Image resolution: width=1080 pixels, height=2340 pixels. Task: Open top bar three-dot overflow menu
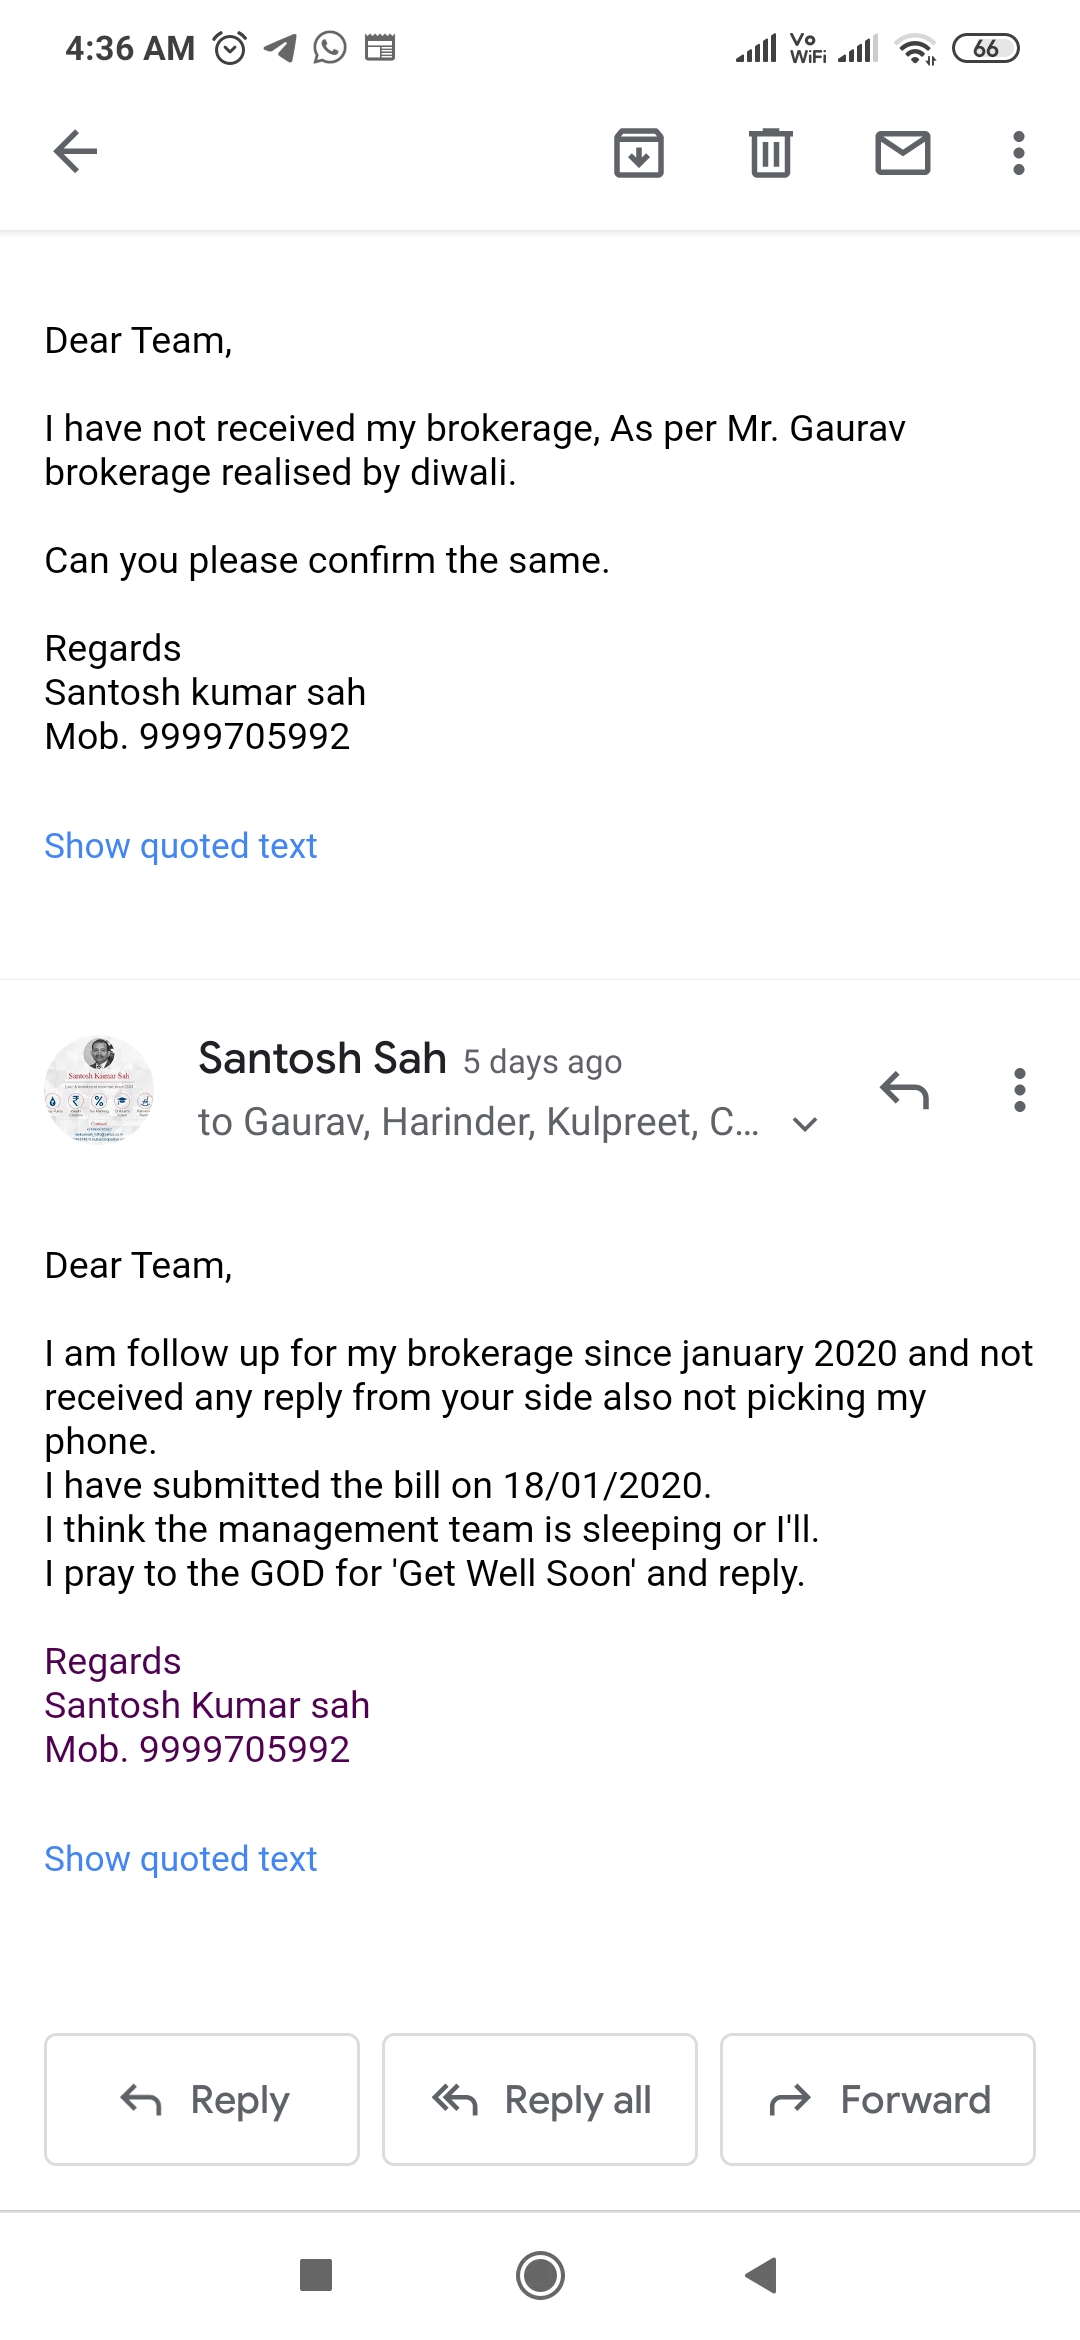tap(1018, 153)
